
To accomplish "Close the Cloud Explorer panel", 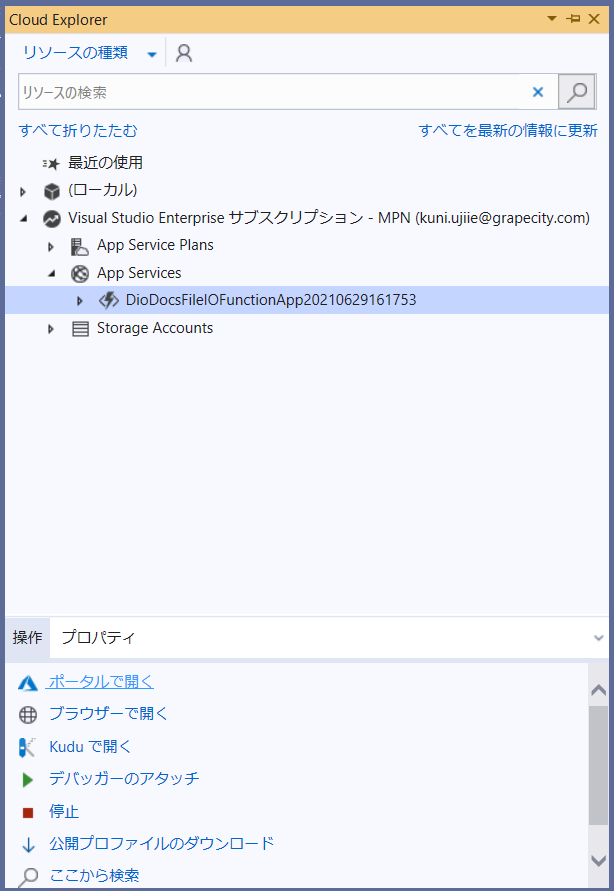I will click(x=594, y=19).
